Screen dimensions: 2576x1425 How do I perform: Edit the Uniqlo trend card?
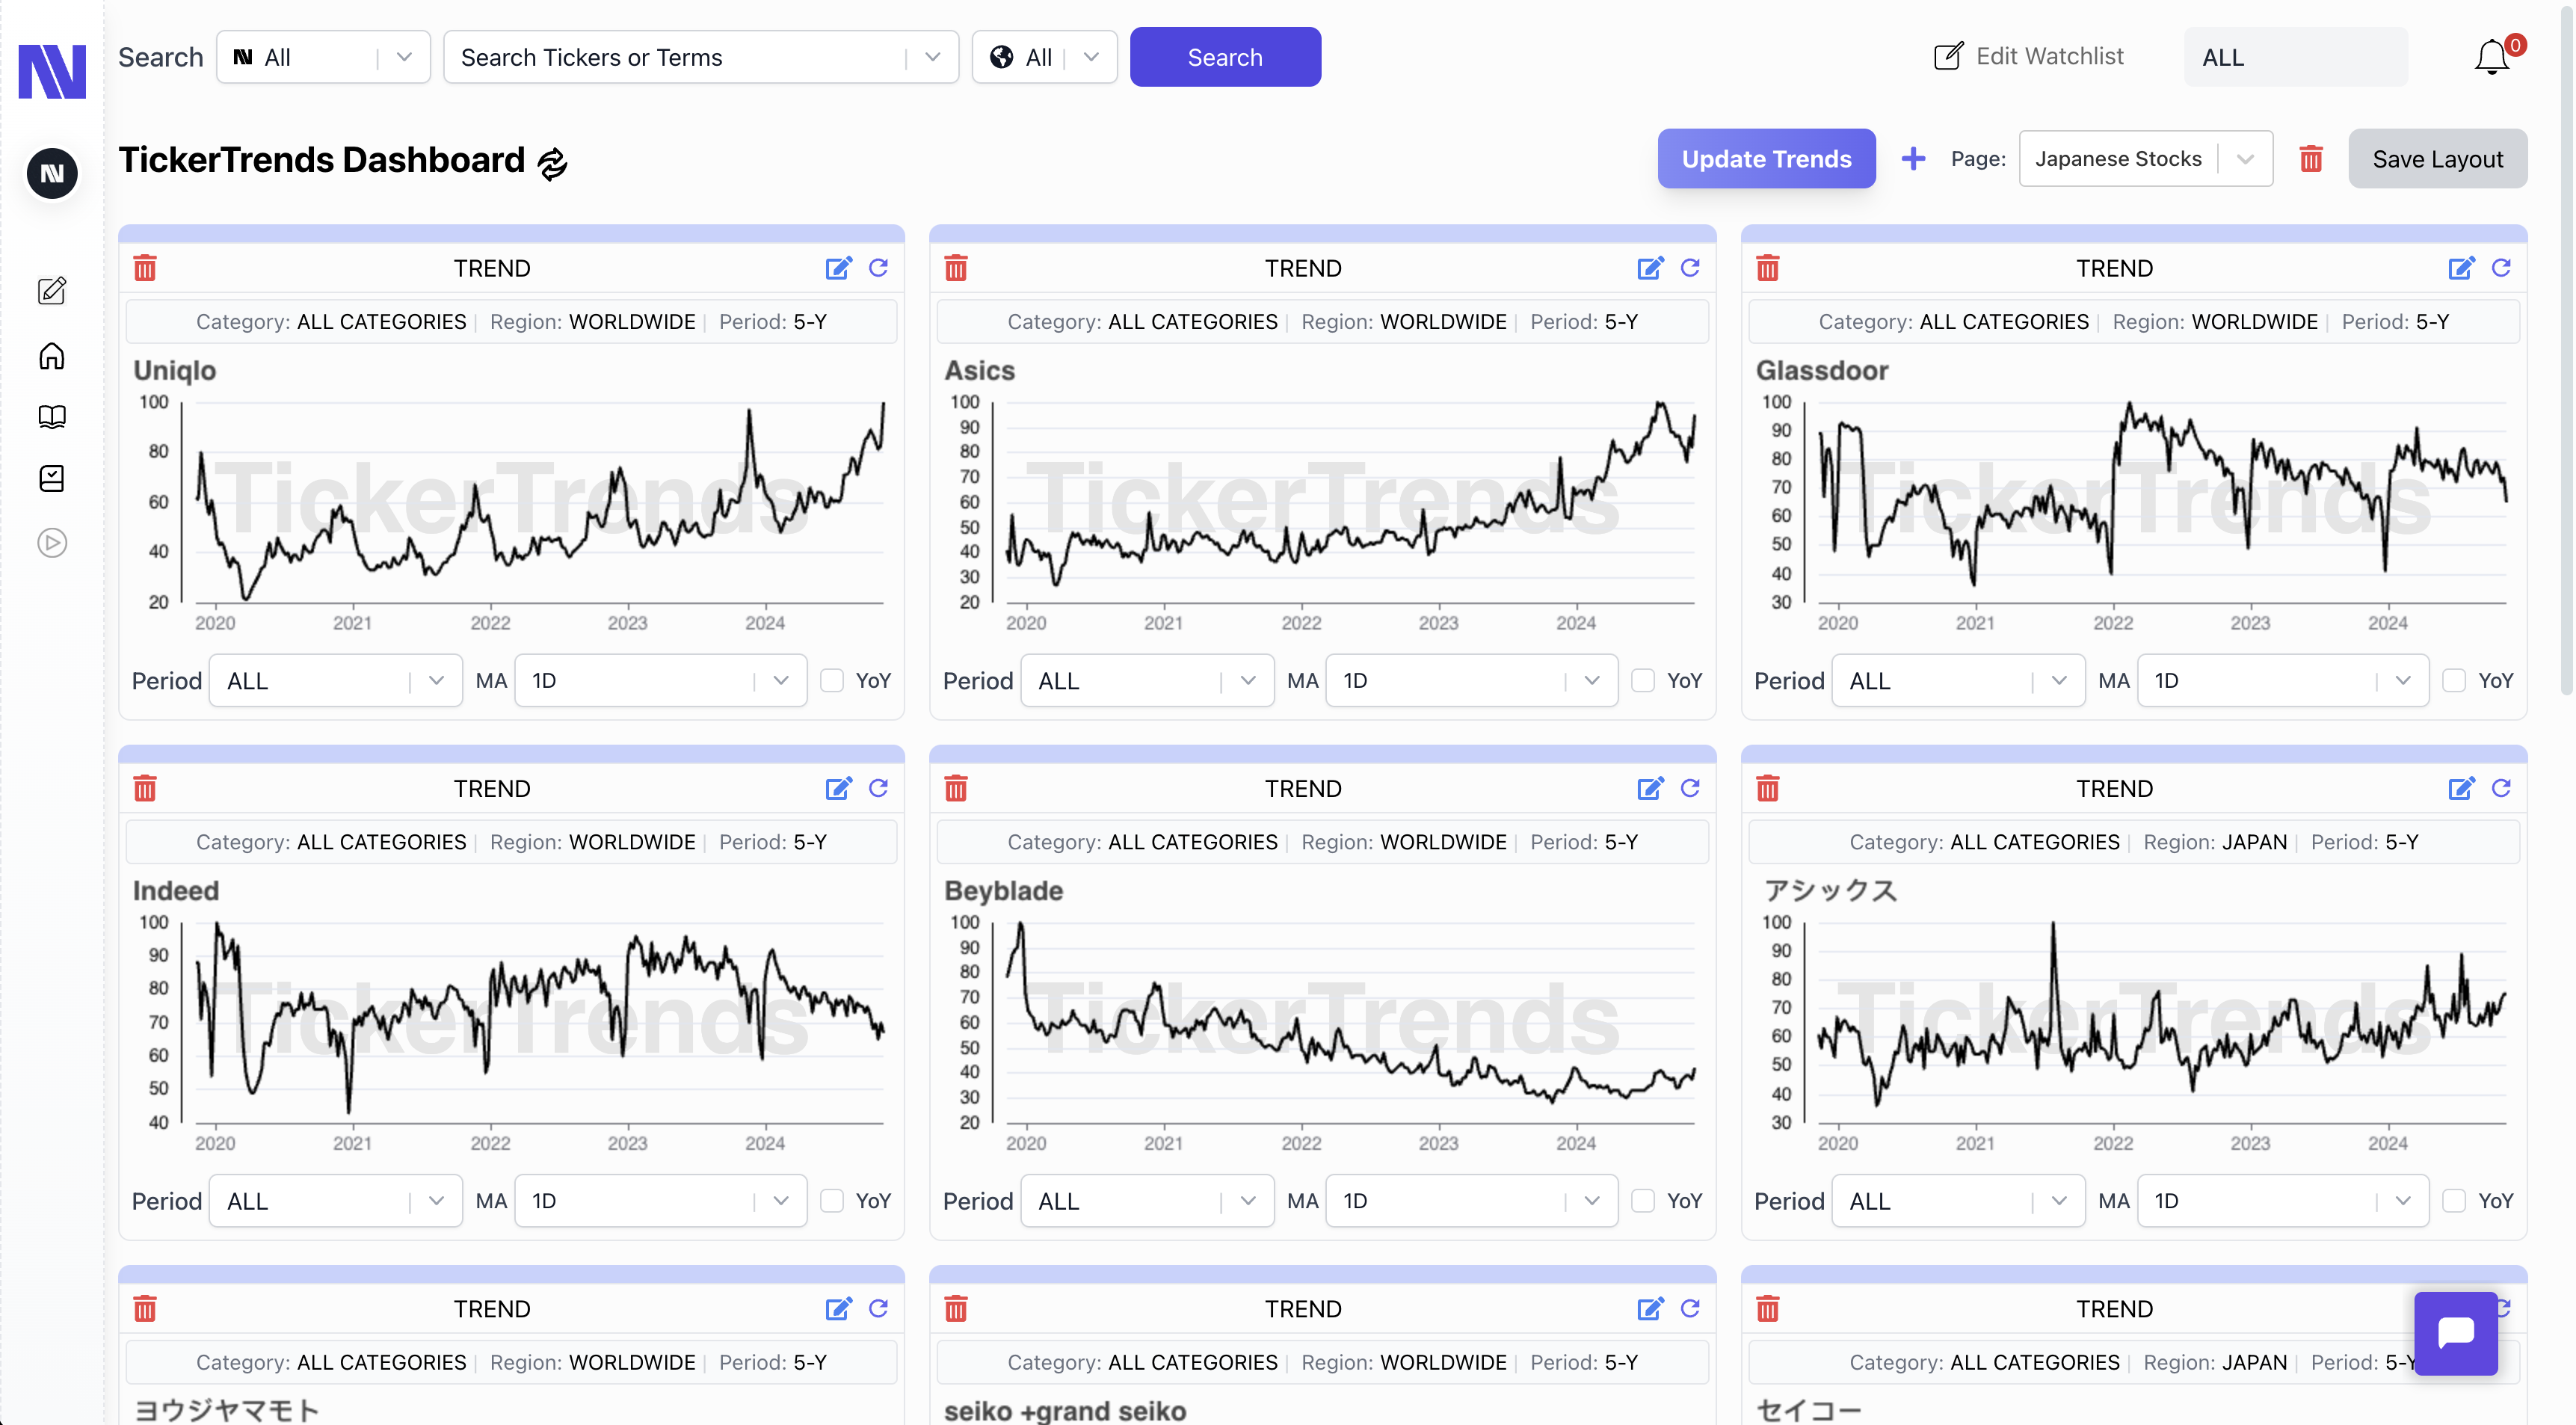coord(838,268)
